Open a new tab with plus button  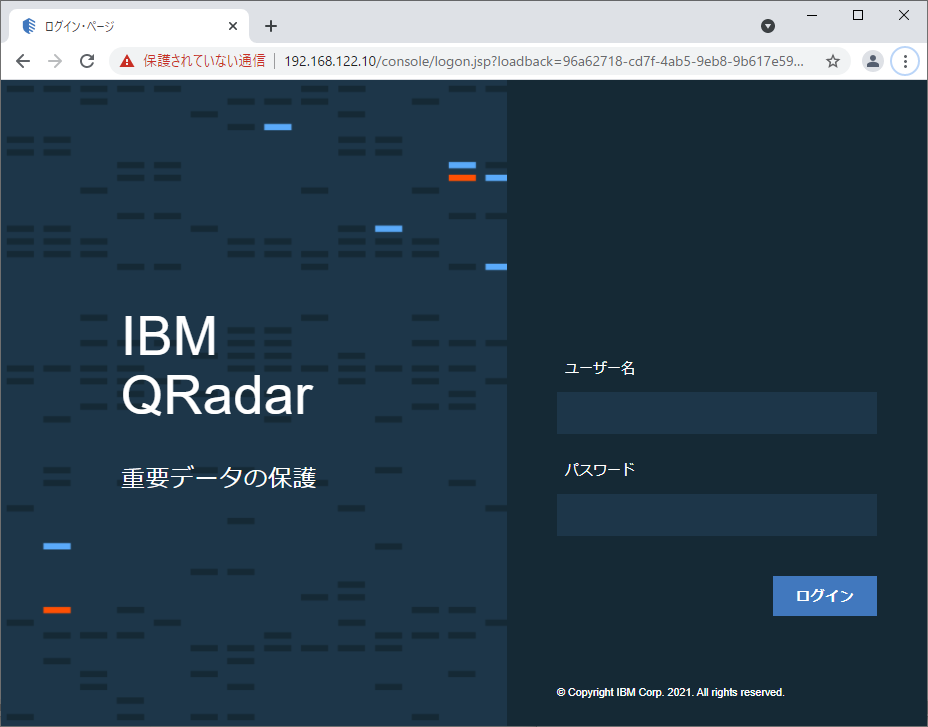(270, 26)
